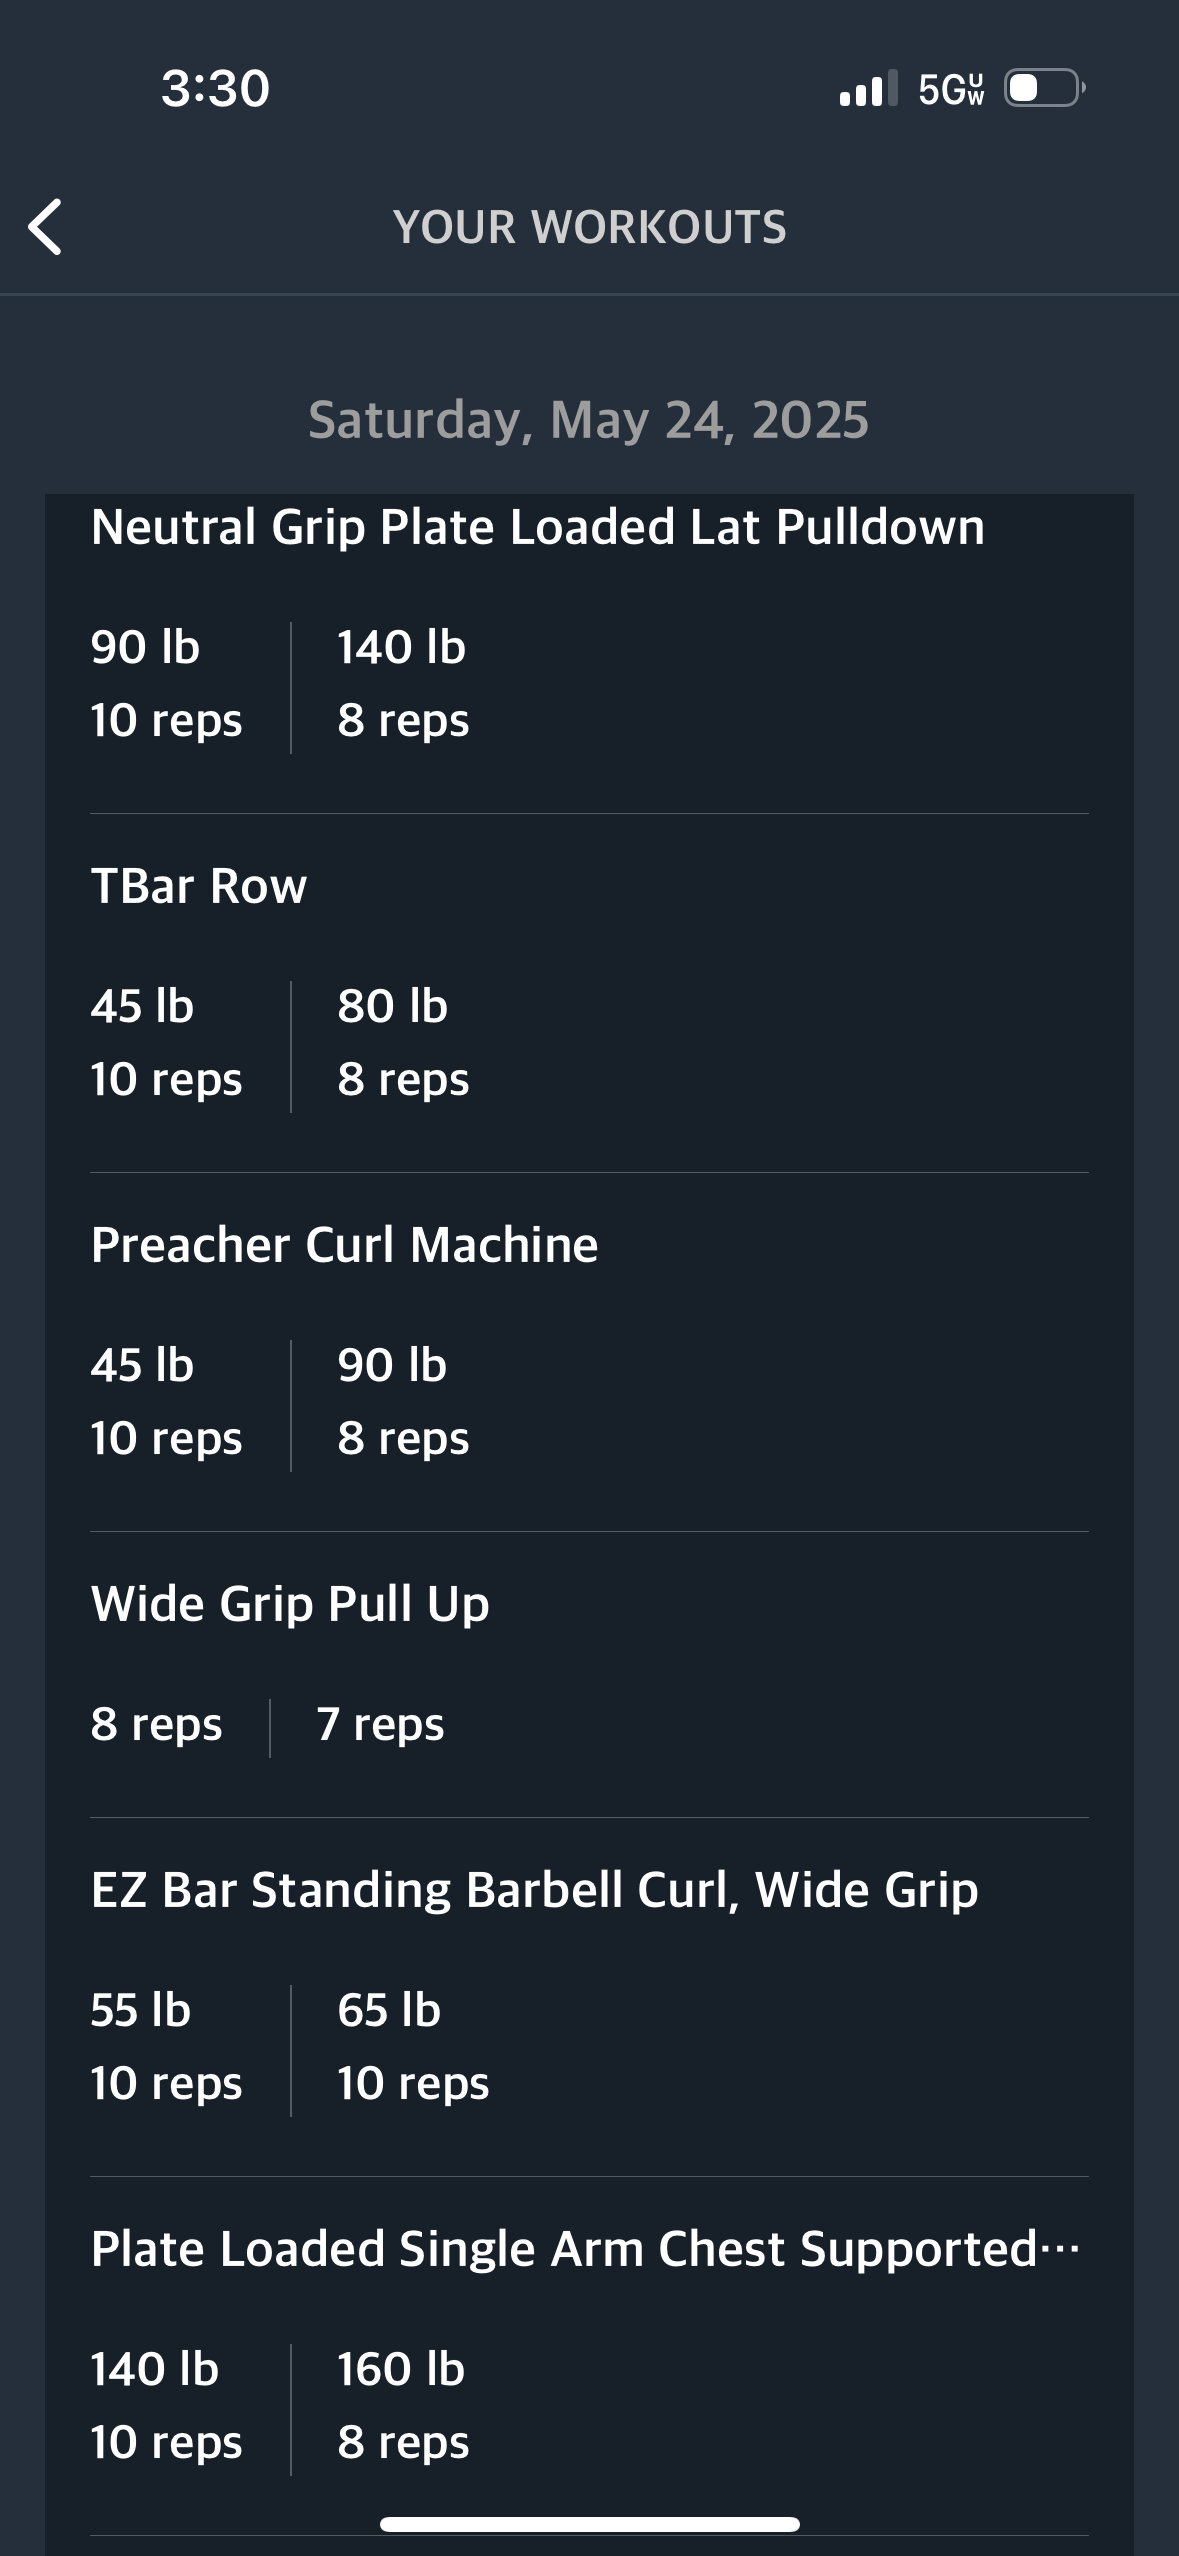Screen dimensions: 1179x2556
Task: Tap the back arrow icon
Action: point(45,227)
